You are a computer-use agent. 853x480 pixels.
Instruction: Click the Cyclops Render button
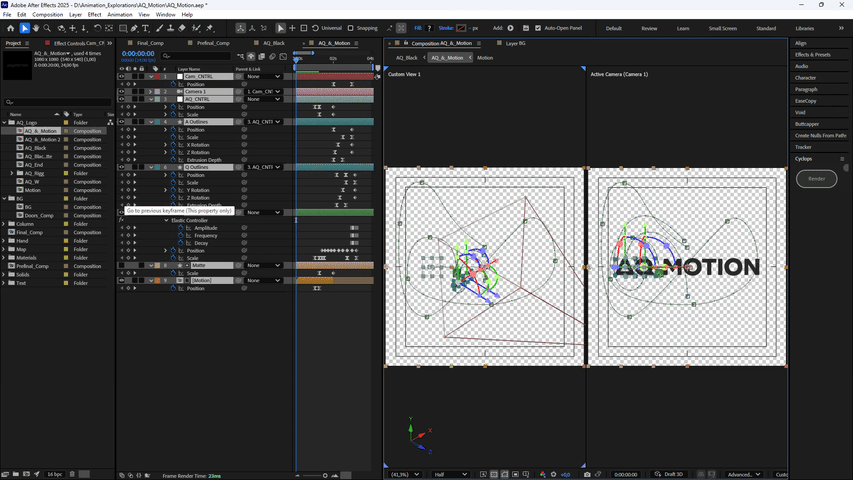816,179
